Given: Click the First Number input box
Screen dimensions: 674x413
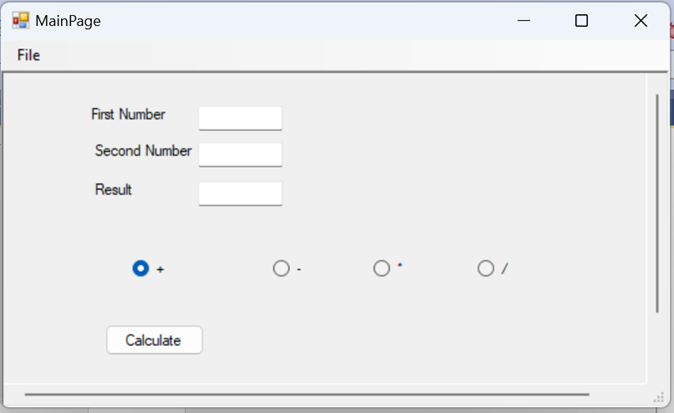Looking at the screenshot, I should coord(240,118).
